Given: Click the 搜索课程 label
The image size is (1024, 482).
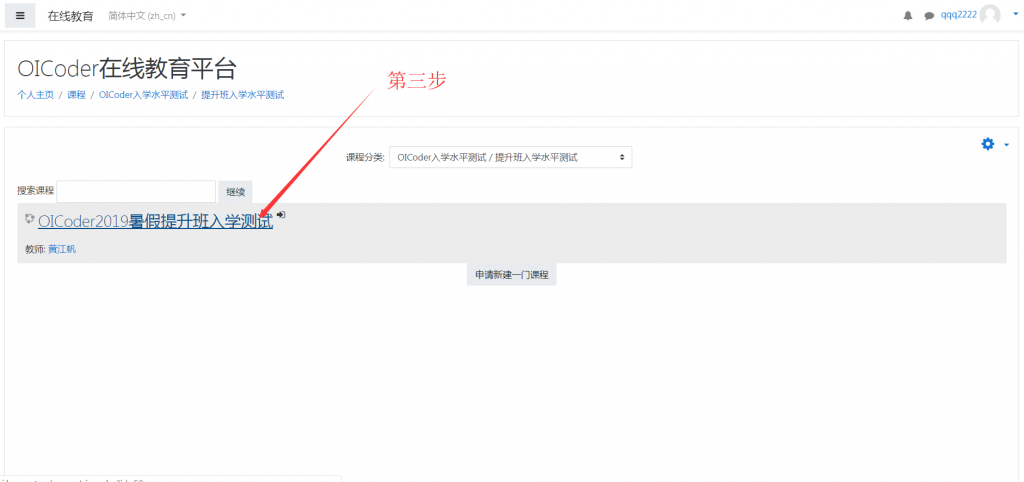Looking at the screenshot, I should pyautogui.click(x=35, y=191).
